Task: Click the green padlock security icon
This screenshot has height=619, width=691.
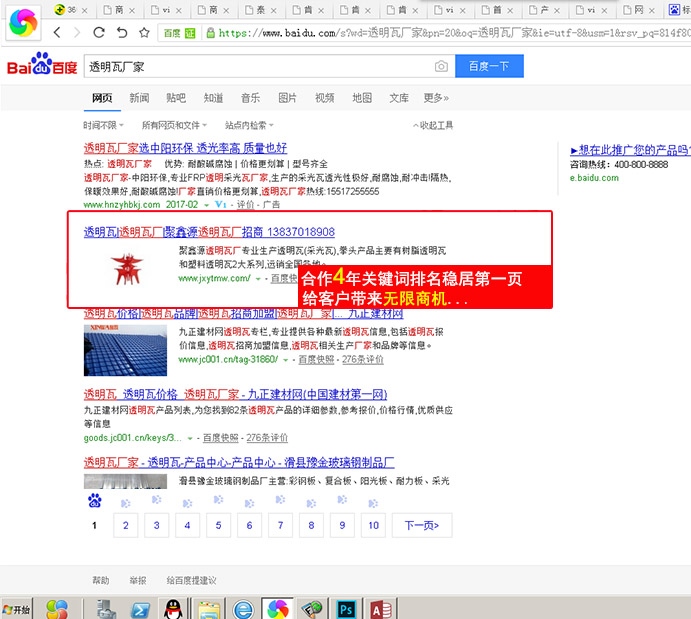Action: tap(211, 33)
